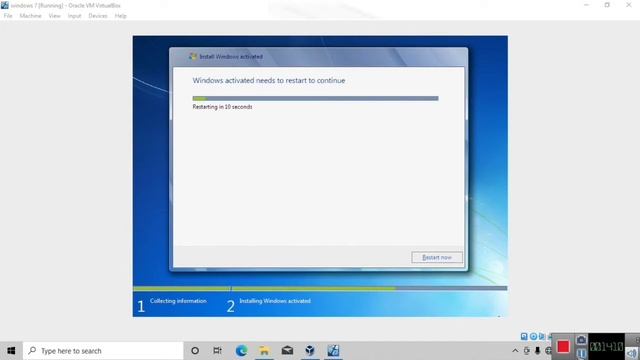640x360 pixels.
Task: Open Task View from the taskbar
Action: (218, 351)
